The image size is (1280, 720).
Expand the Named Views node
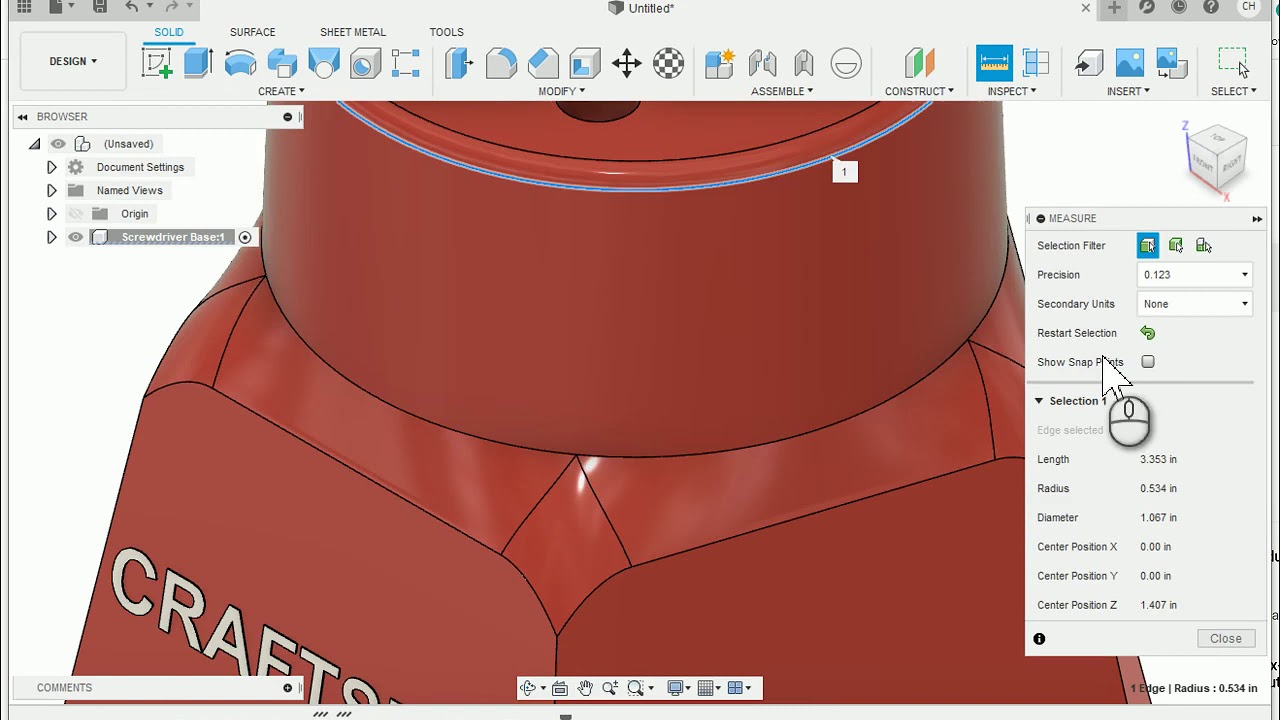[51, 190]
